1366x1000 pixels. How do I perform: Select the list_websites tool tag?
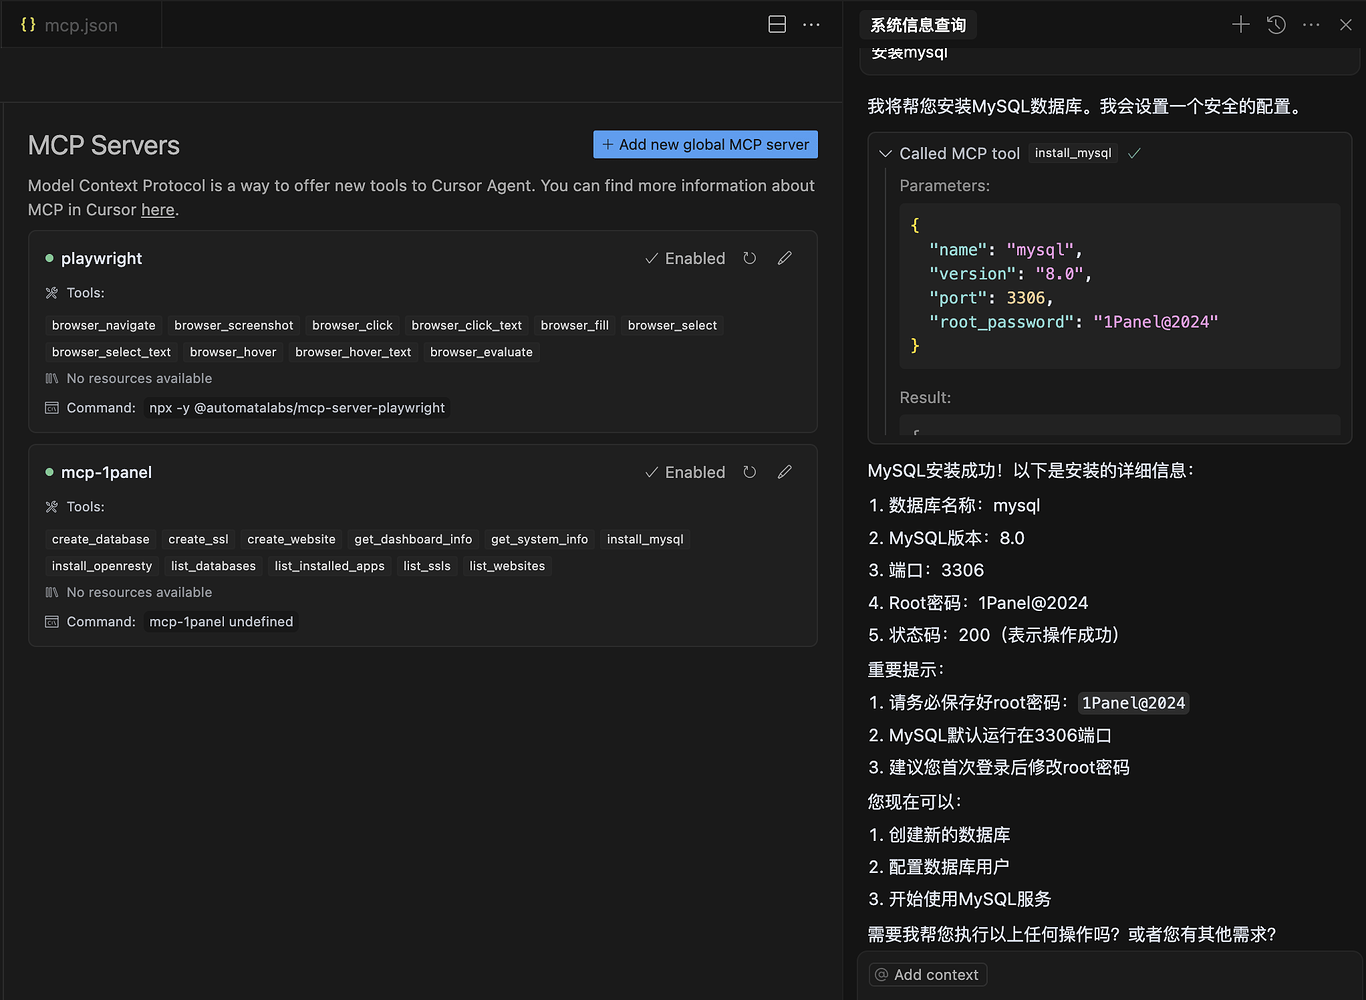507,566
